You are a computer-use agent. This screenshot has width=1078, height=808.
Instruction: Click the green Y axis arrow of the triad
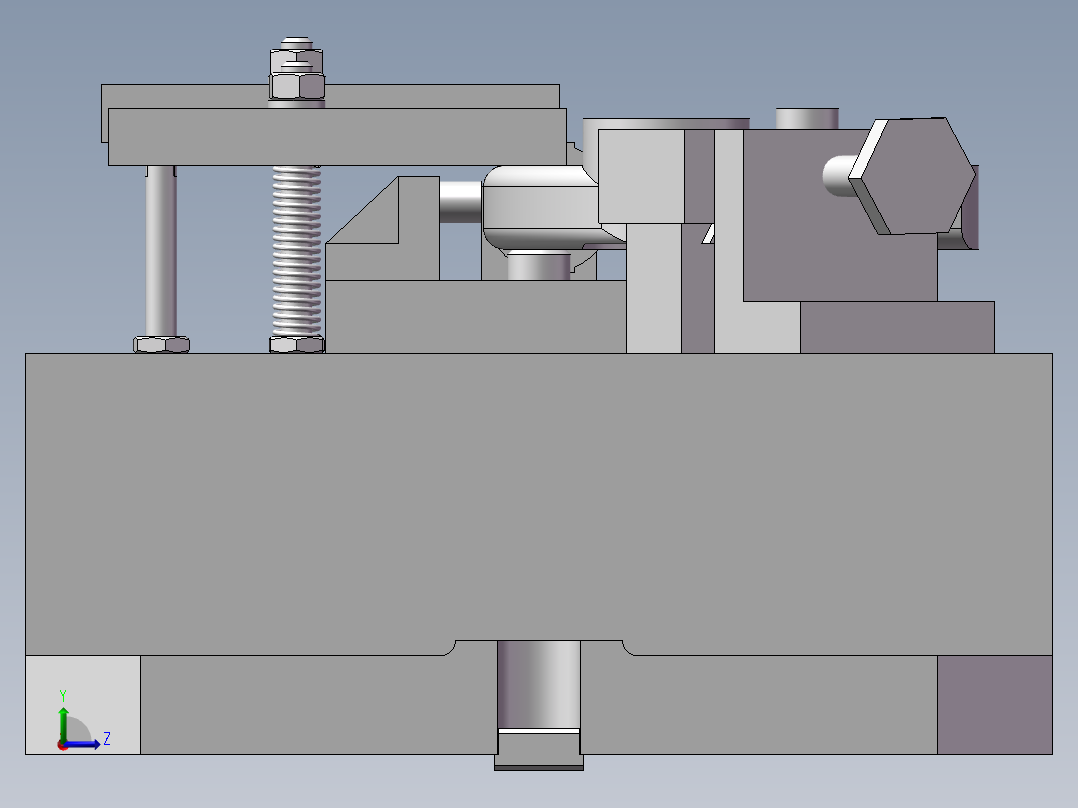tap(63, 723)
